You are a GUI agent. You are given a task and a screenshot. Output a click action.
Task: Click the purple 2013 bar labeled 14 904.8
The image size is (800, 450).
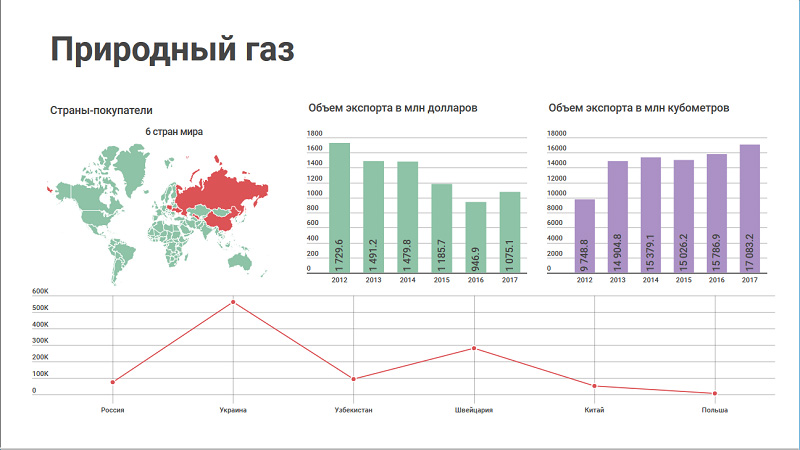[x=617, y=217]
